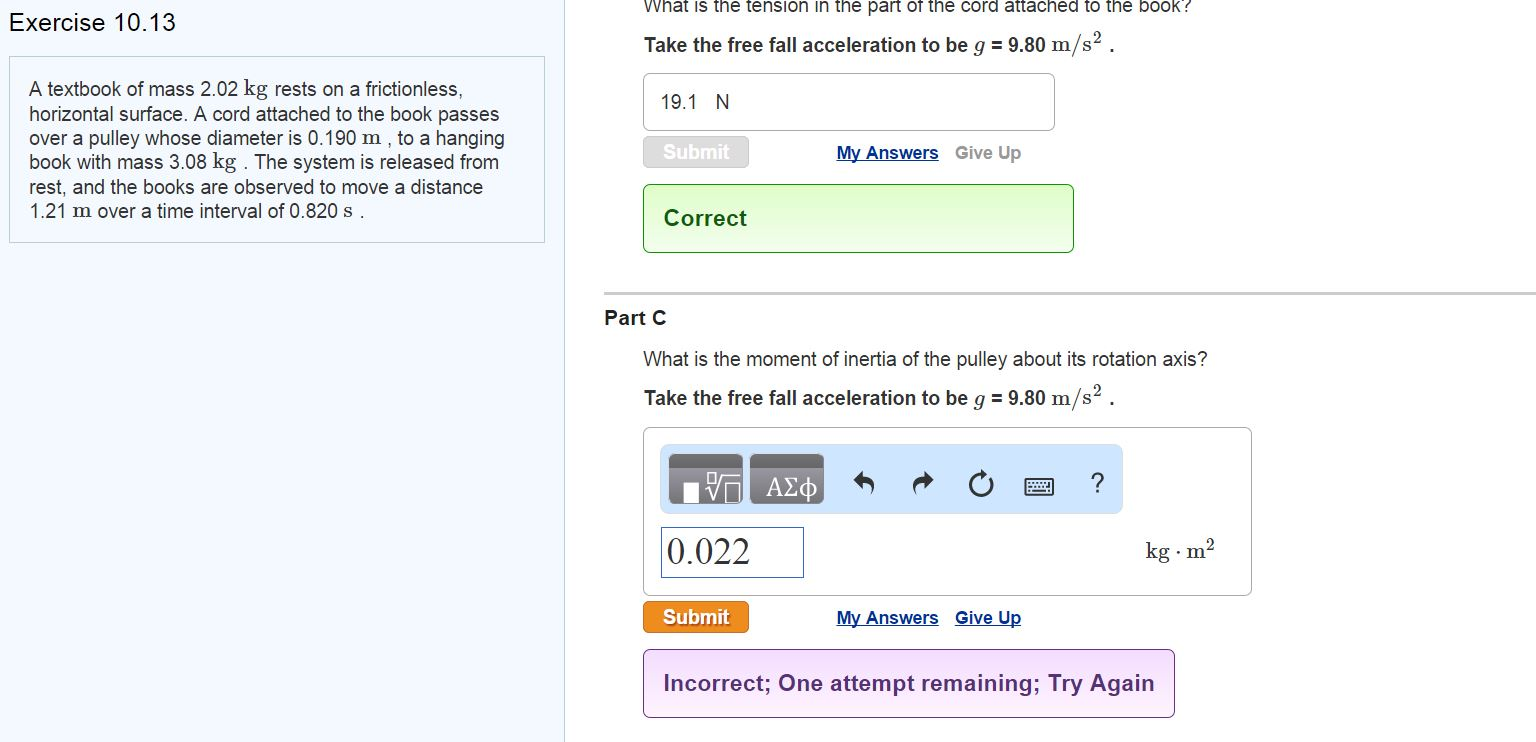Screen dimensions: 1536x742
Task: Open equation editor help with the question mark
Action: 1097,483
